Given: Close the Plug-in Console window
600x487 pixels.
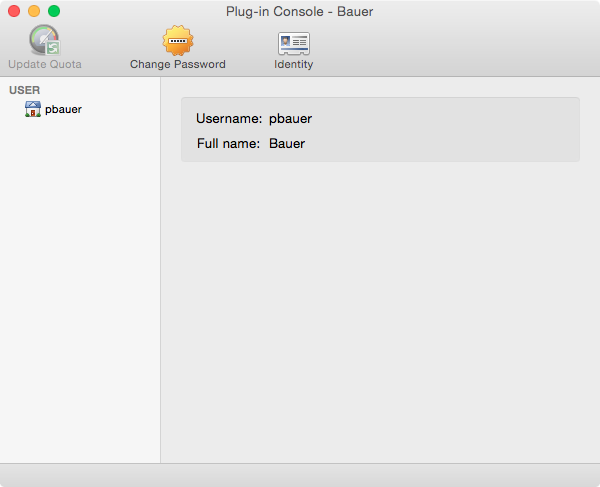Looking at the screenshot, I should (x=14, y=11).
